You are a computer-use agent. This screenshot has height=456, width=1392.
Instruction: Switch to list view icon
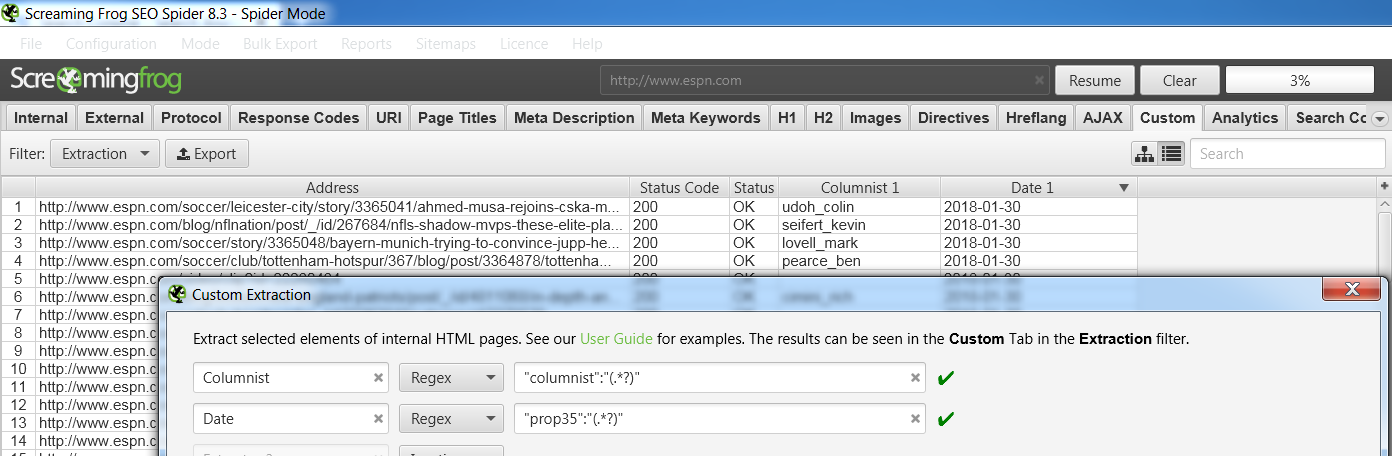pyautogui.click(x=1171, y=154)
